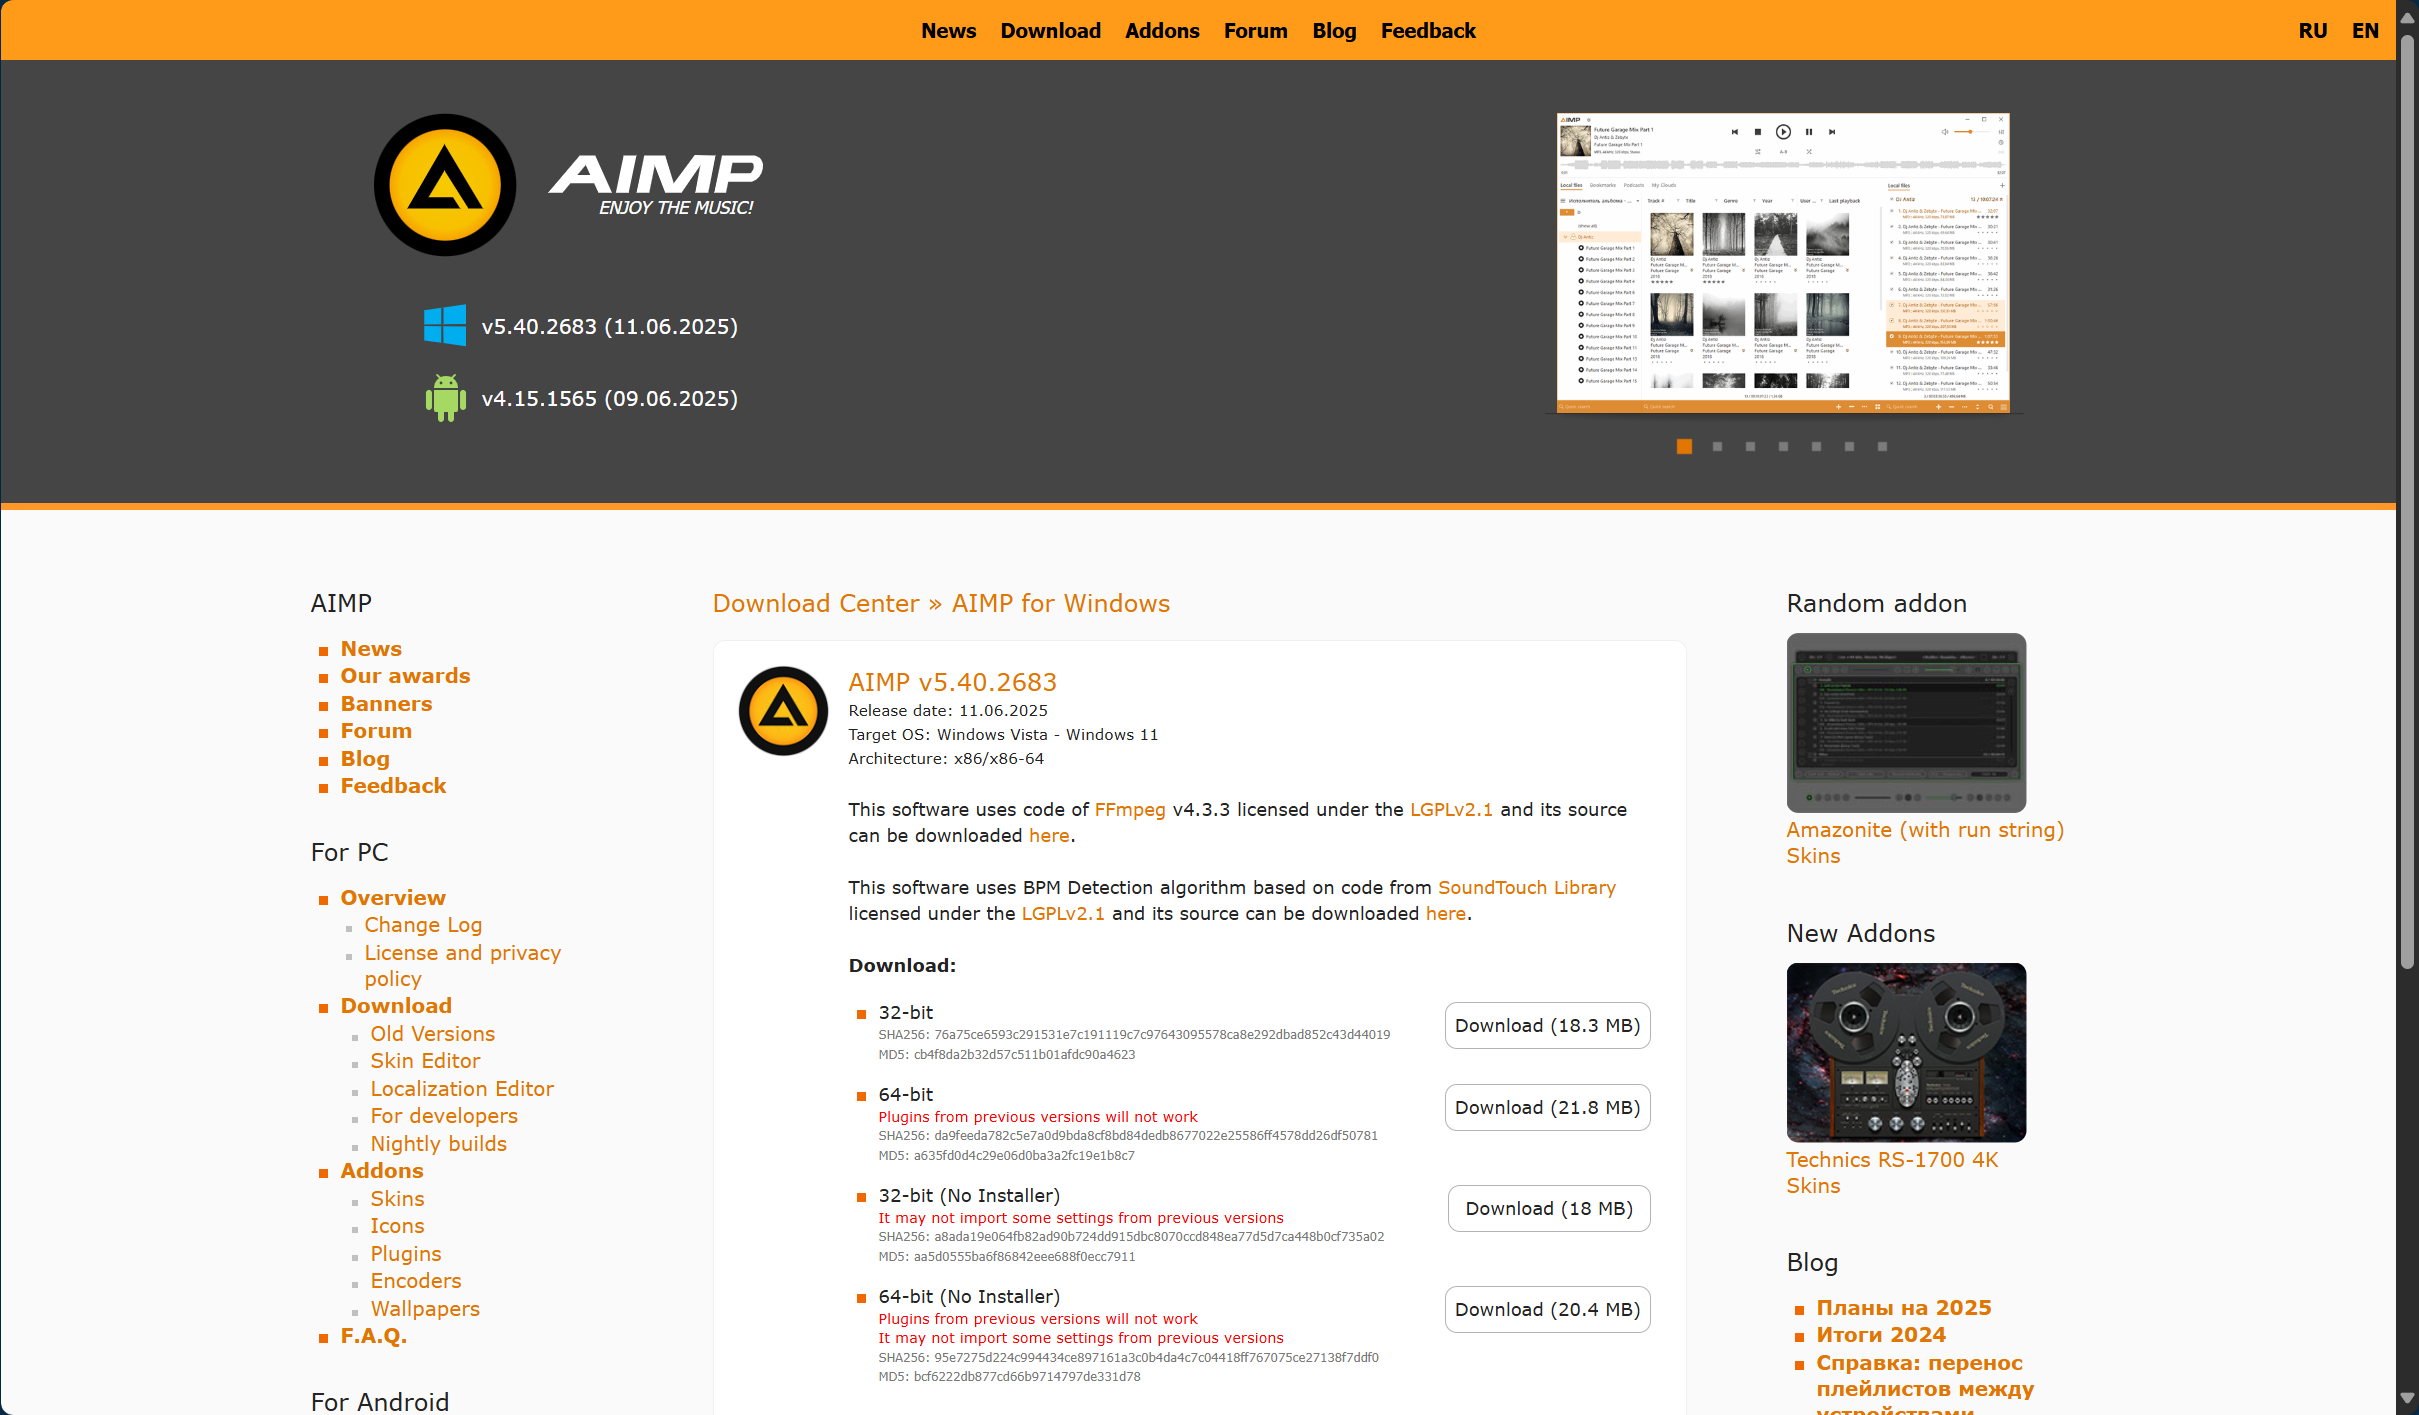Click the scrollbar down arrow
The width and height of the screenshot is (2419, 1415).
tap(2407, 1398)
